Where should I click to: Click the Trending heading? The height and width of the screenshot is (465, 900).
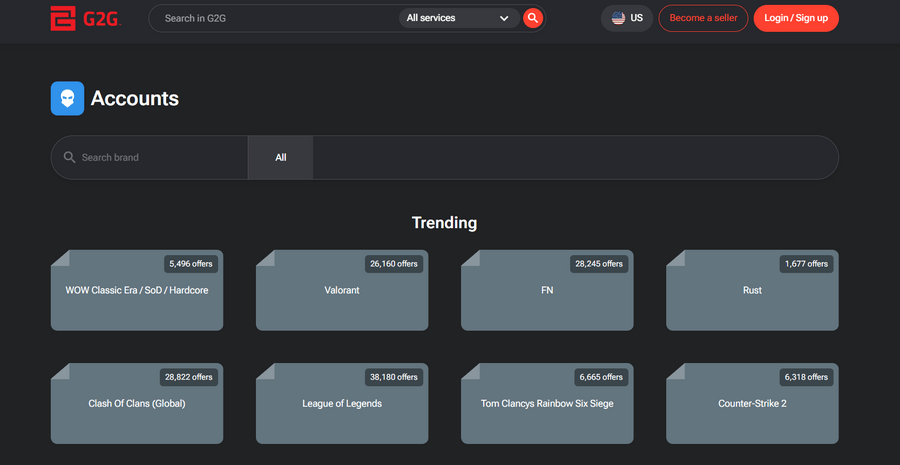coord(444,223)
